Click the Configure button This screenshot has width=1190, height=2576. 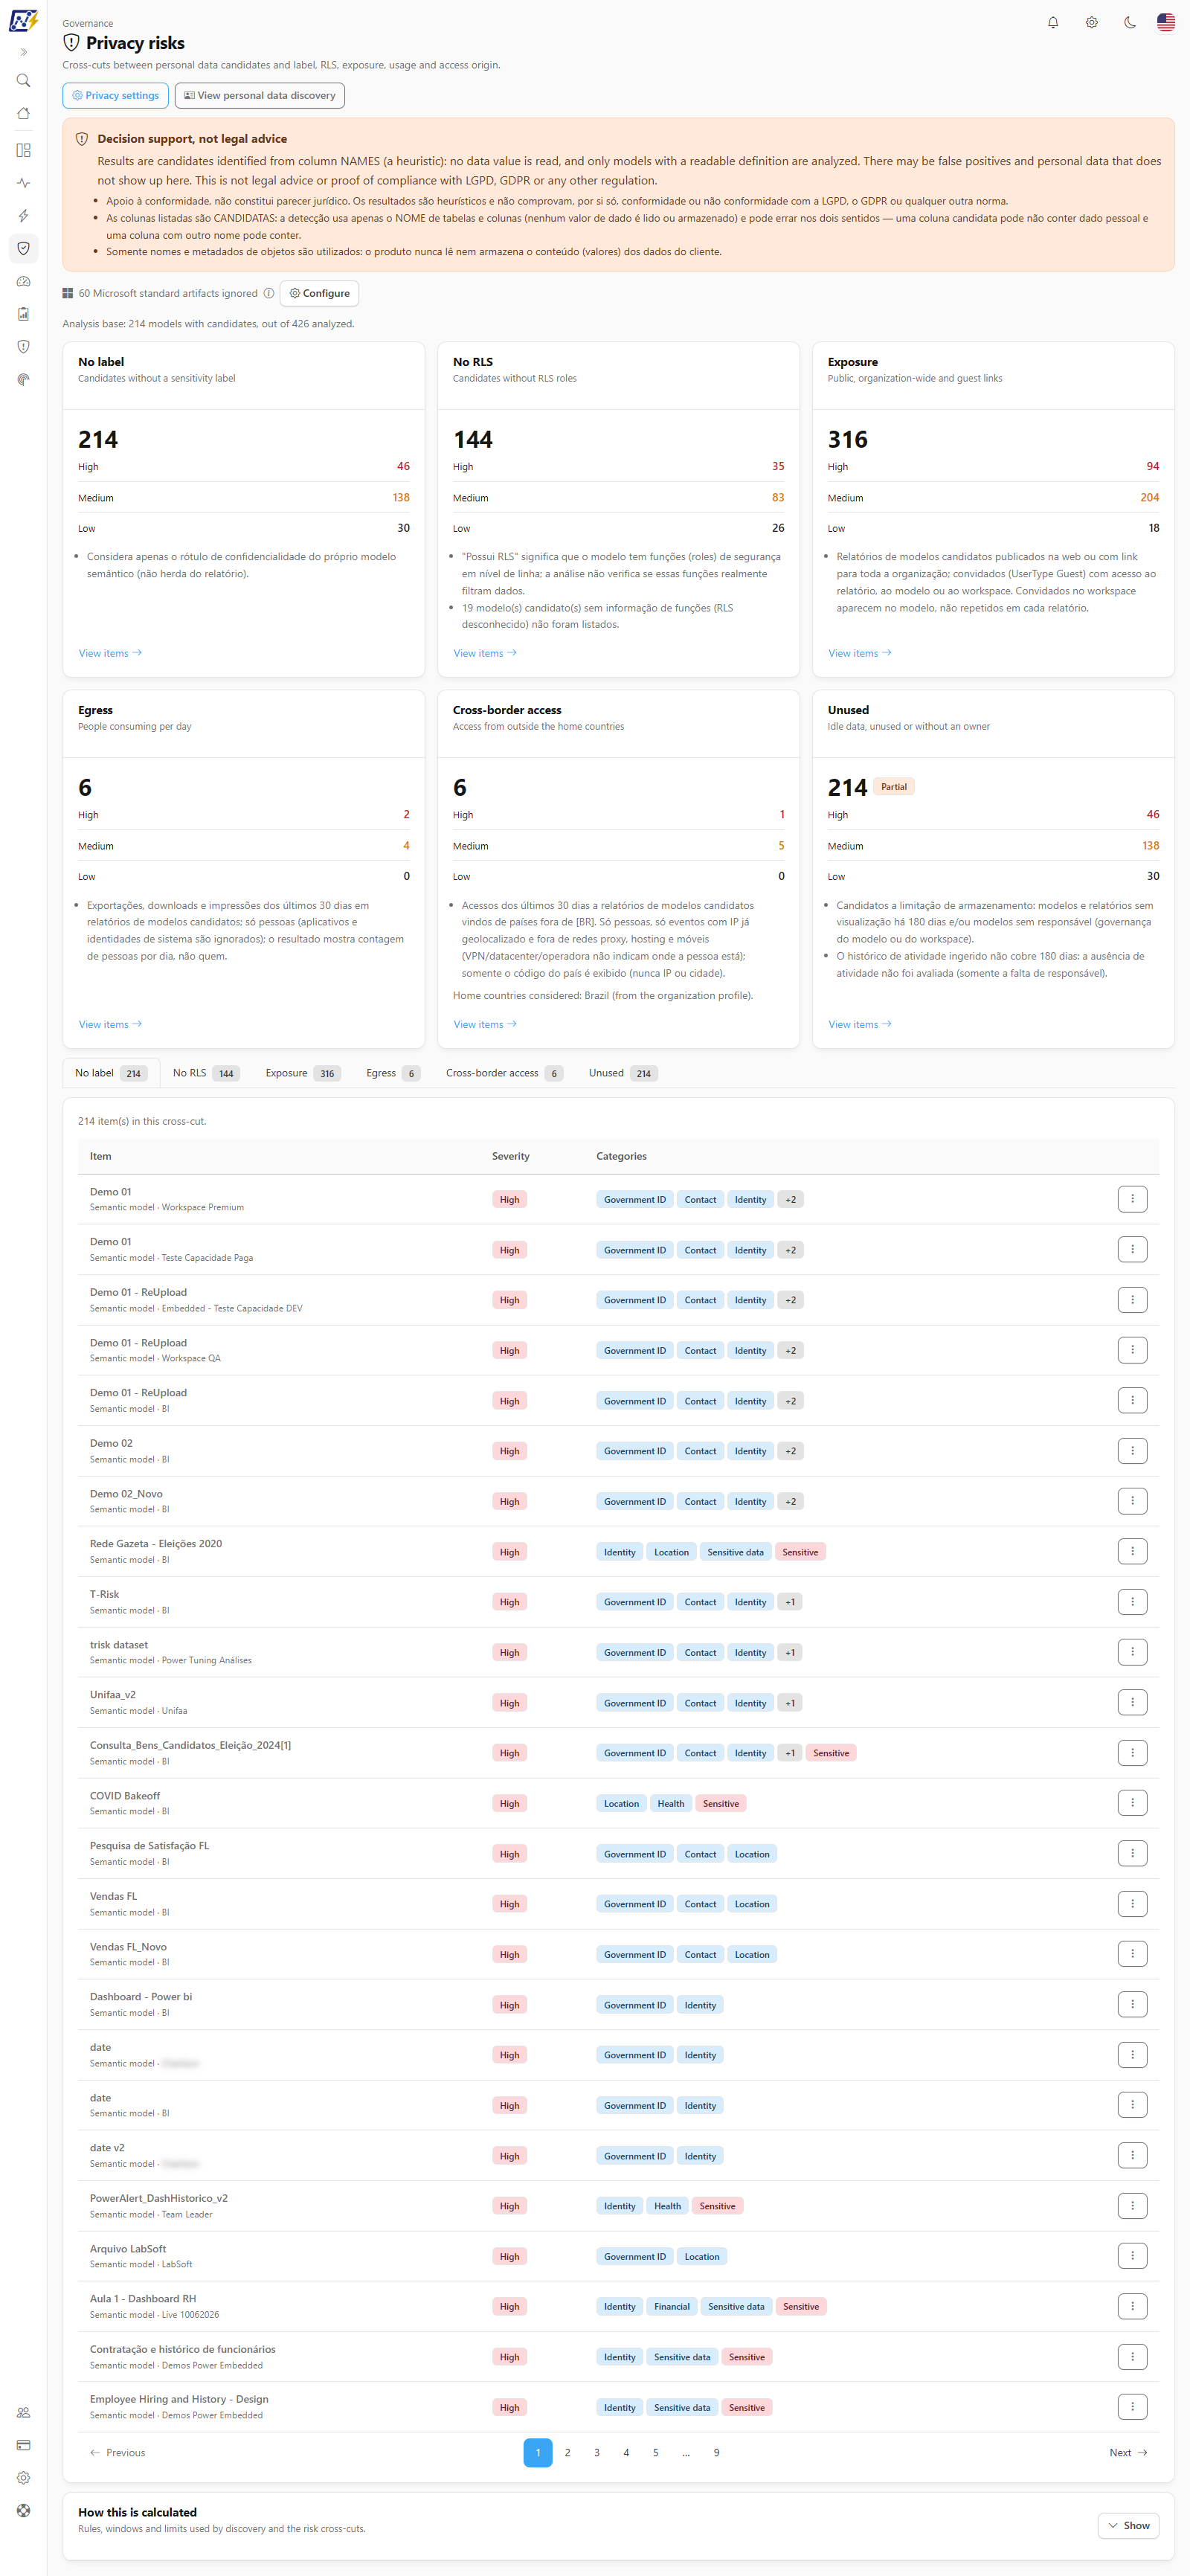click(319, 293)
